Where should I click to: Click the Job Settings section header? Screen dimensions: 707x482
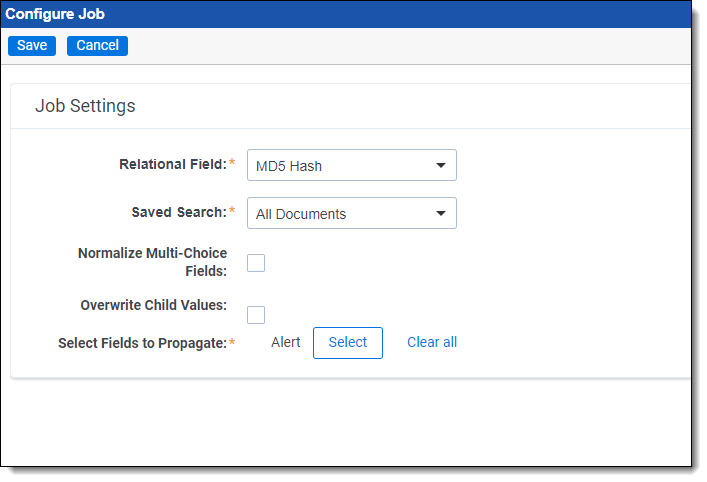pos(85,106)
